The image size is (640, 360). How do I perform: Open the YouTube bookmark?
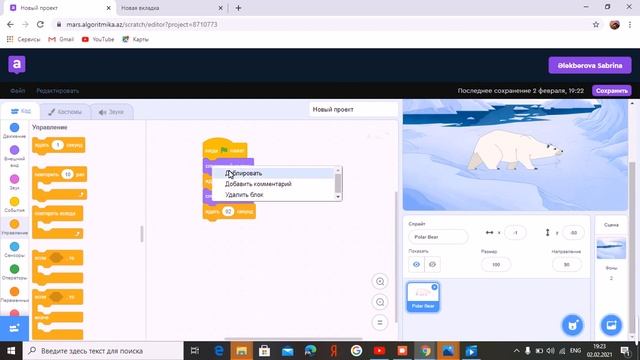coord(98,39)
